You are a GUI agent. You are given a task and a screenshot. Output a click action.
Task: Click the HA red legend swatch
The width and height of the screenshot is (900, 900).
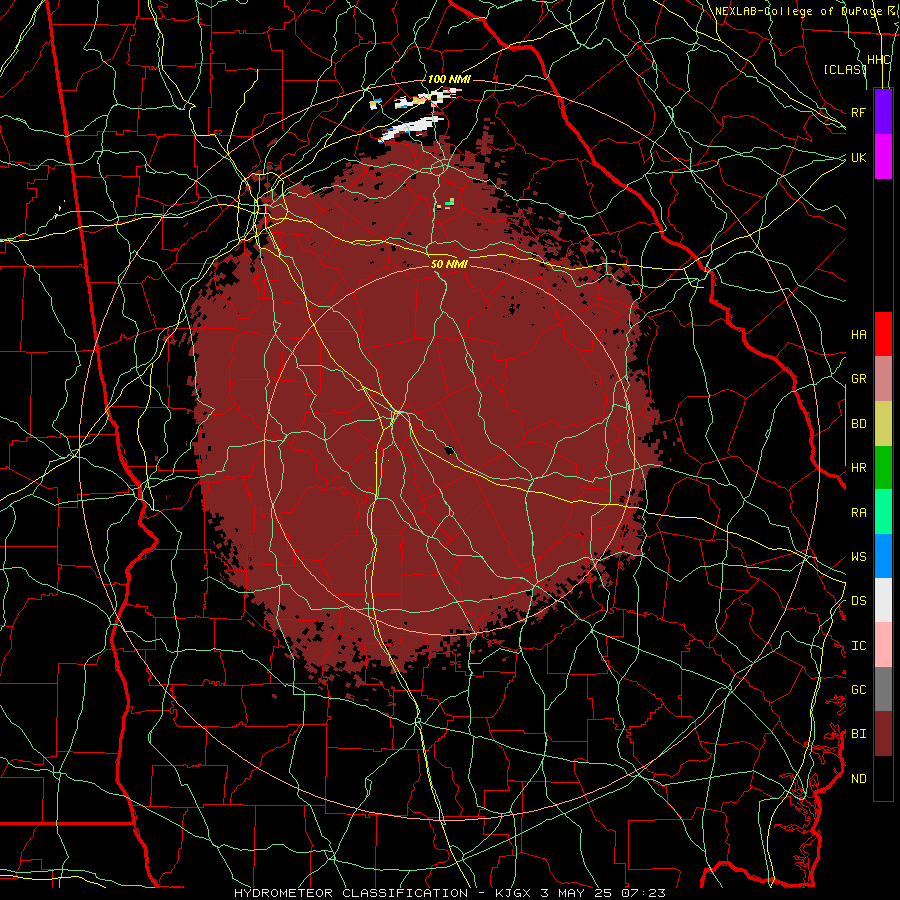[883, 334]
